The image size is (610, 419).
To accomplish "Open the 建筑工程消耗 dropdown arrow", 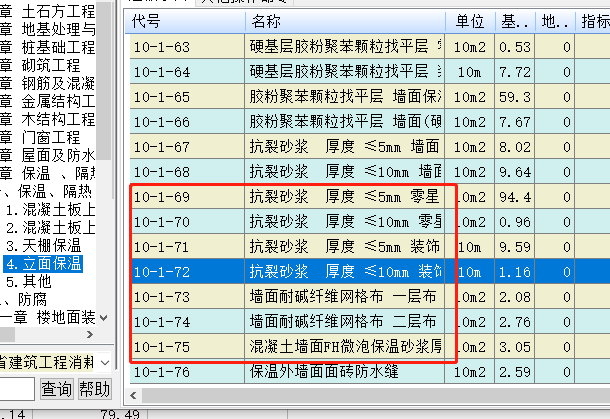I will [105, 363].
